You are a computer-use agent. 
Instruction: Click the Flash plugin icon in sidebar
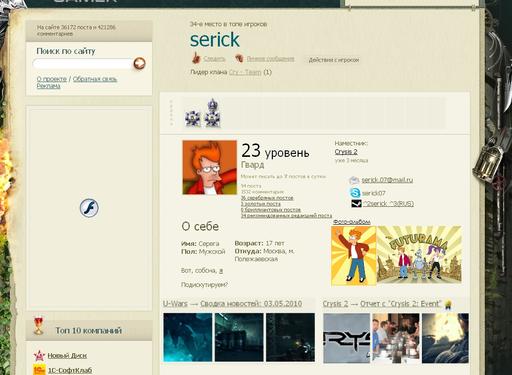click(x=89, y=208)
